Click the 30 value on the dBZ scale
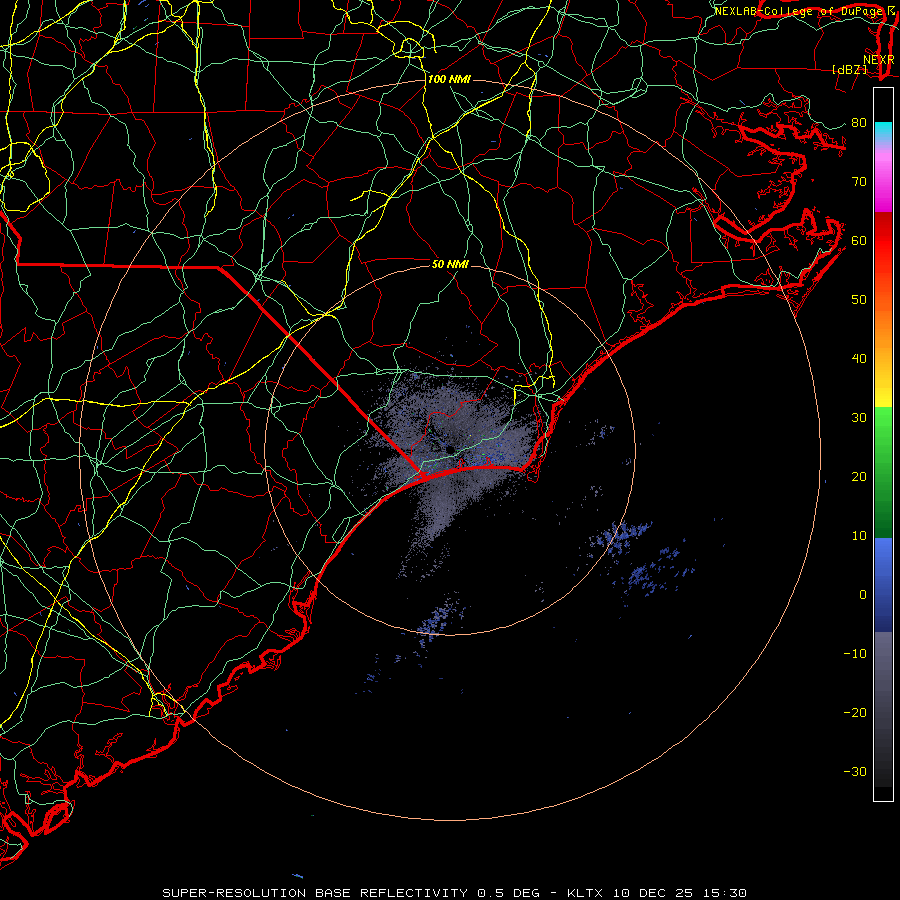 tap(859, 418)
